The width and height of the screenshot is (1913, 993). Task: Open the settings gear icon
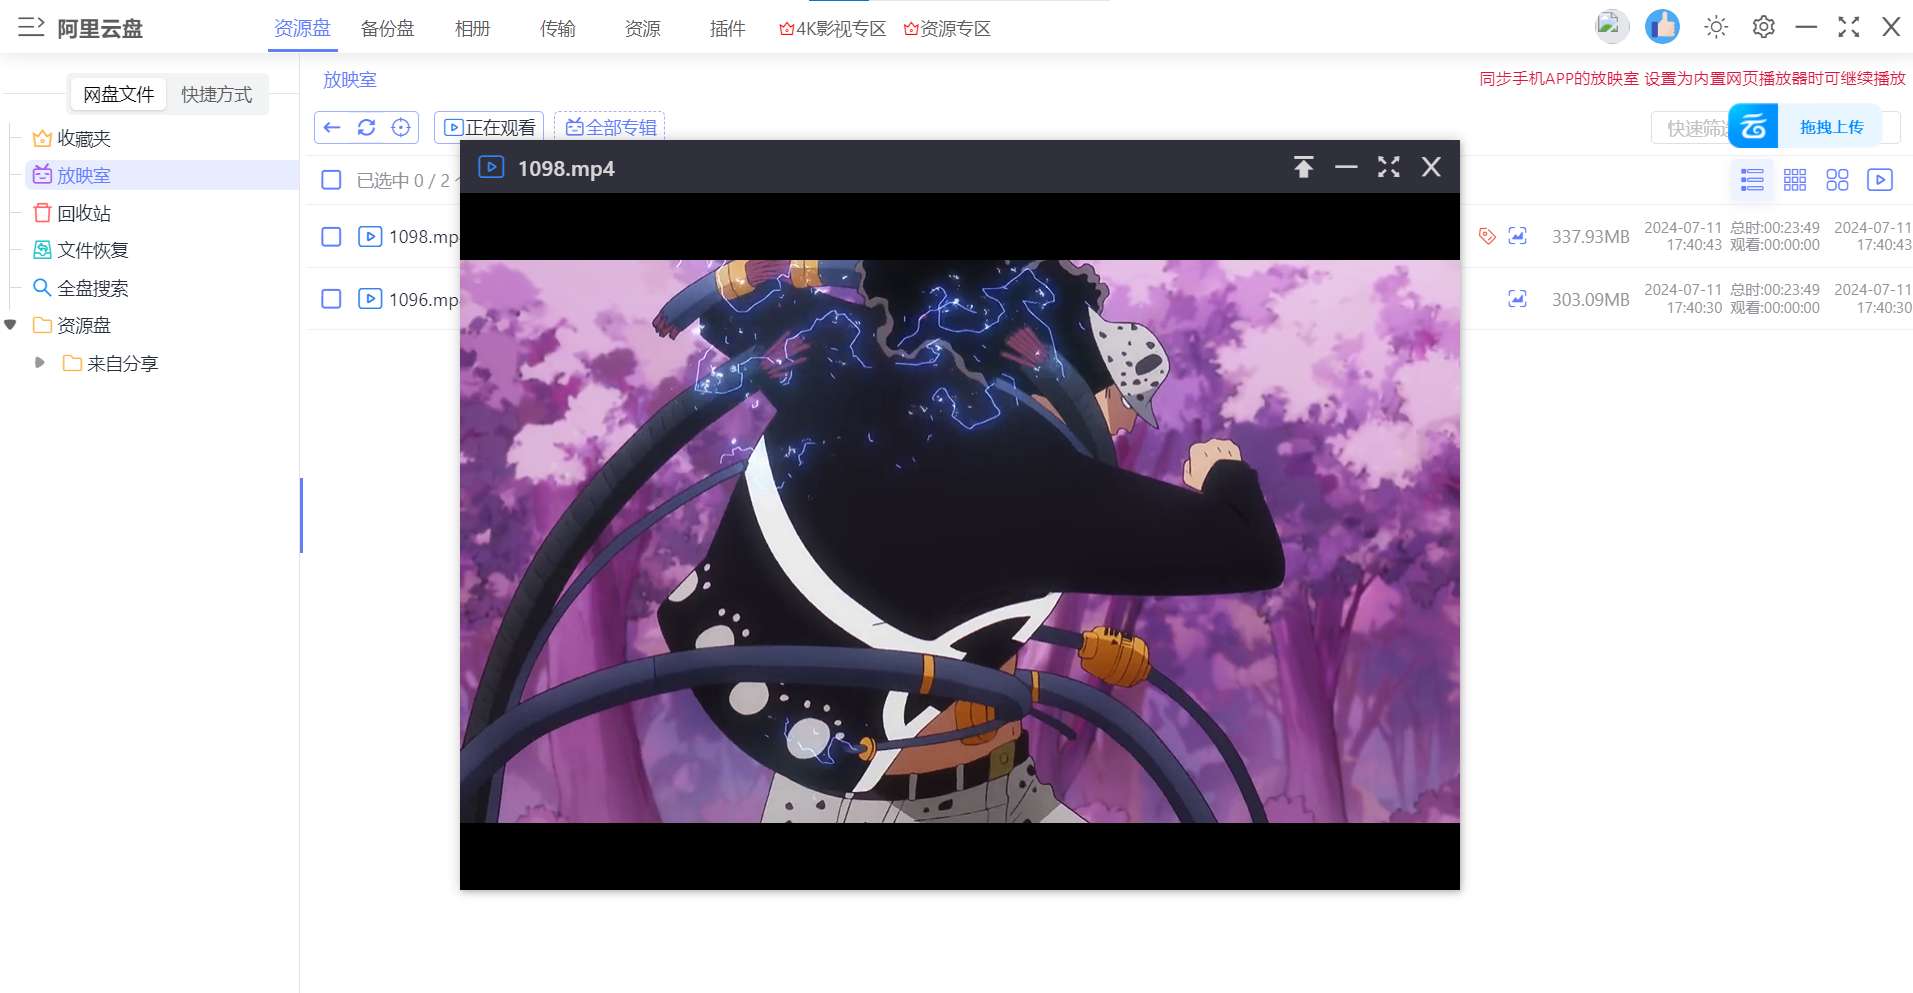tap(1764, 27)
